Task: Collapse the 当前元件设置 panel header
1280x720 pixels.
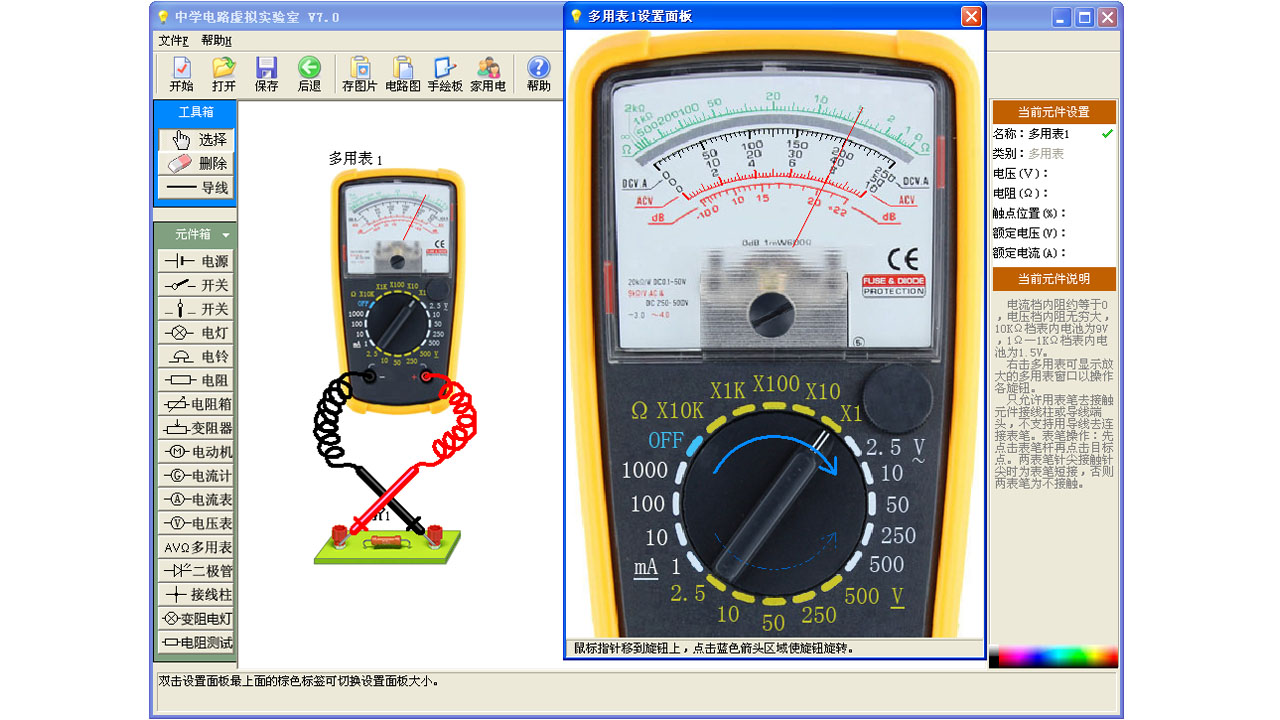Action: pyautogui.click(x=1053, y=112)
